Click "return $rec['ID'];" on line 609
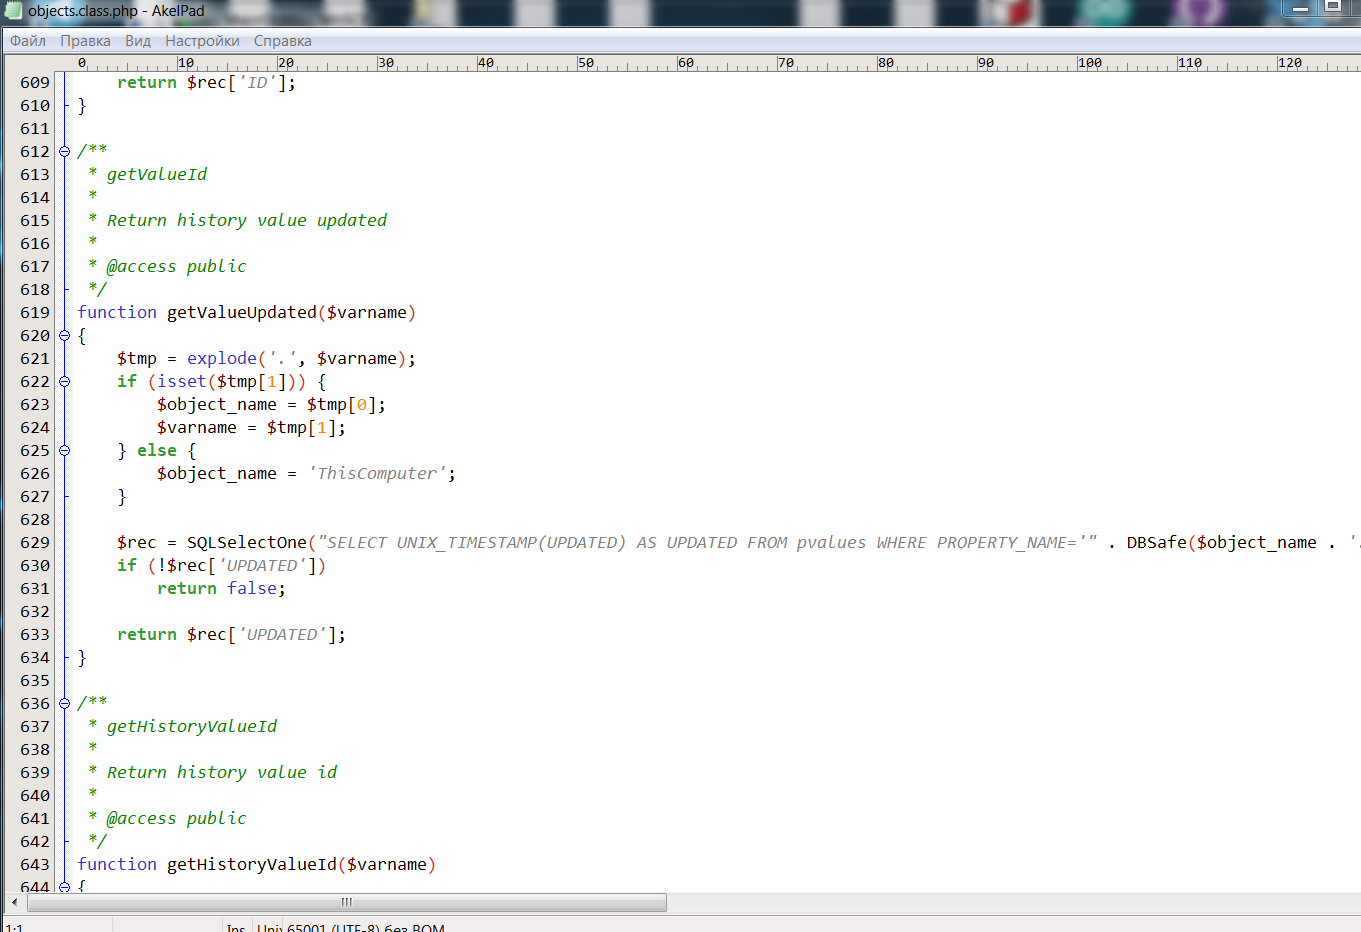Screen dimensions: 1361x932 click(x=206, y=82)
